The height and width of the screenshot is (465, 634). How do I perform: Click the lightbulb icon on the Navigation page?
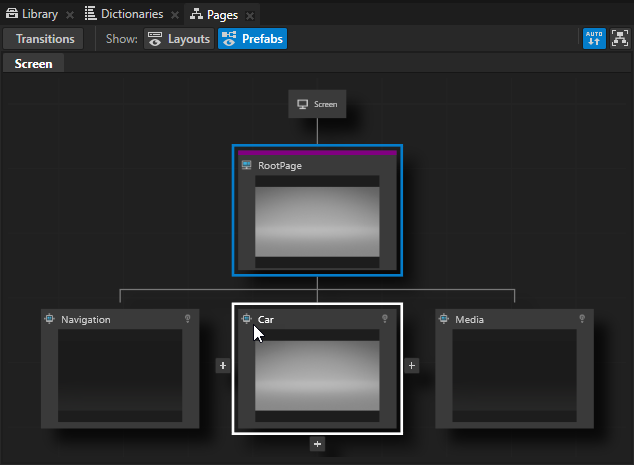(187, 319)
